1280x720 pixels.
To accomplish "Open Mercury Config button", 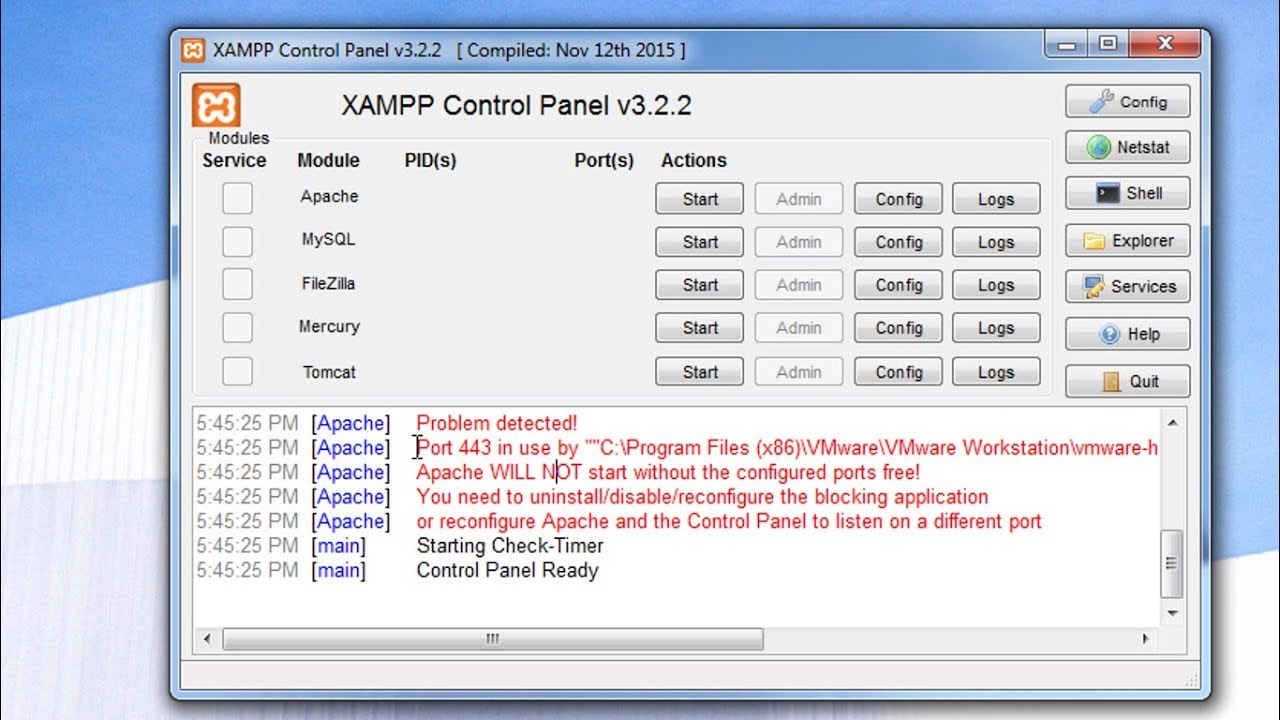I will 898,328.
